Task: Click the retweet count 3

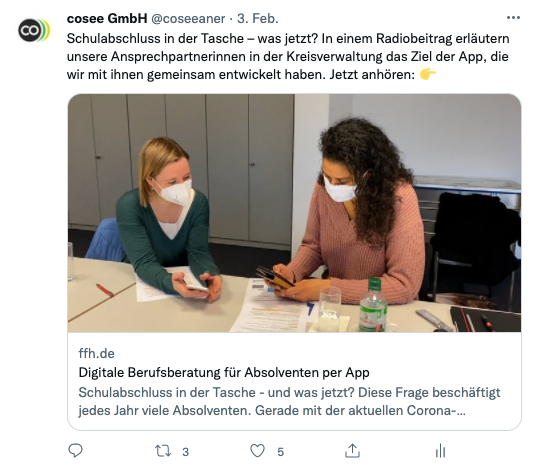Action: click(x=185, y=452)
